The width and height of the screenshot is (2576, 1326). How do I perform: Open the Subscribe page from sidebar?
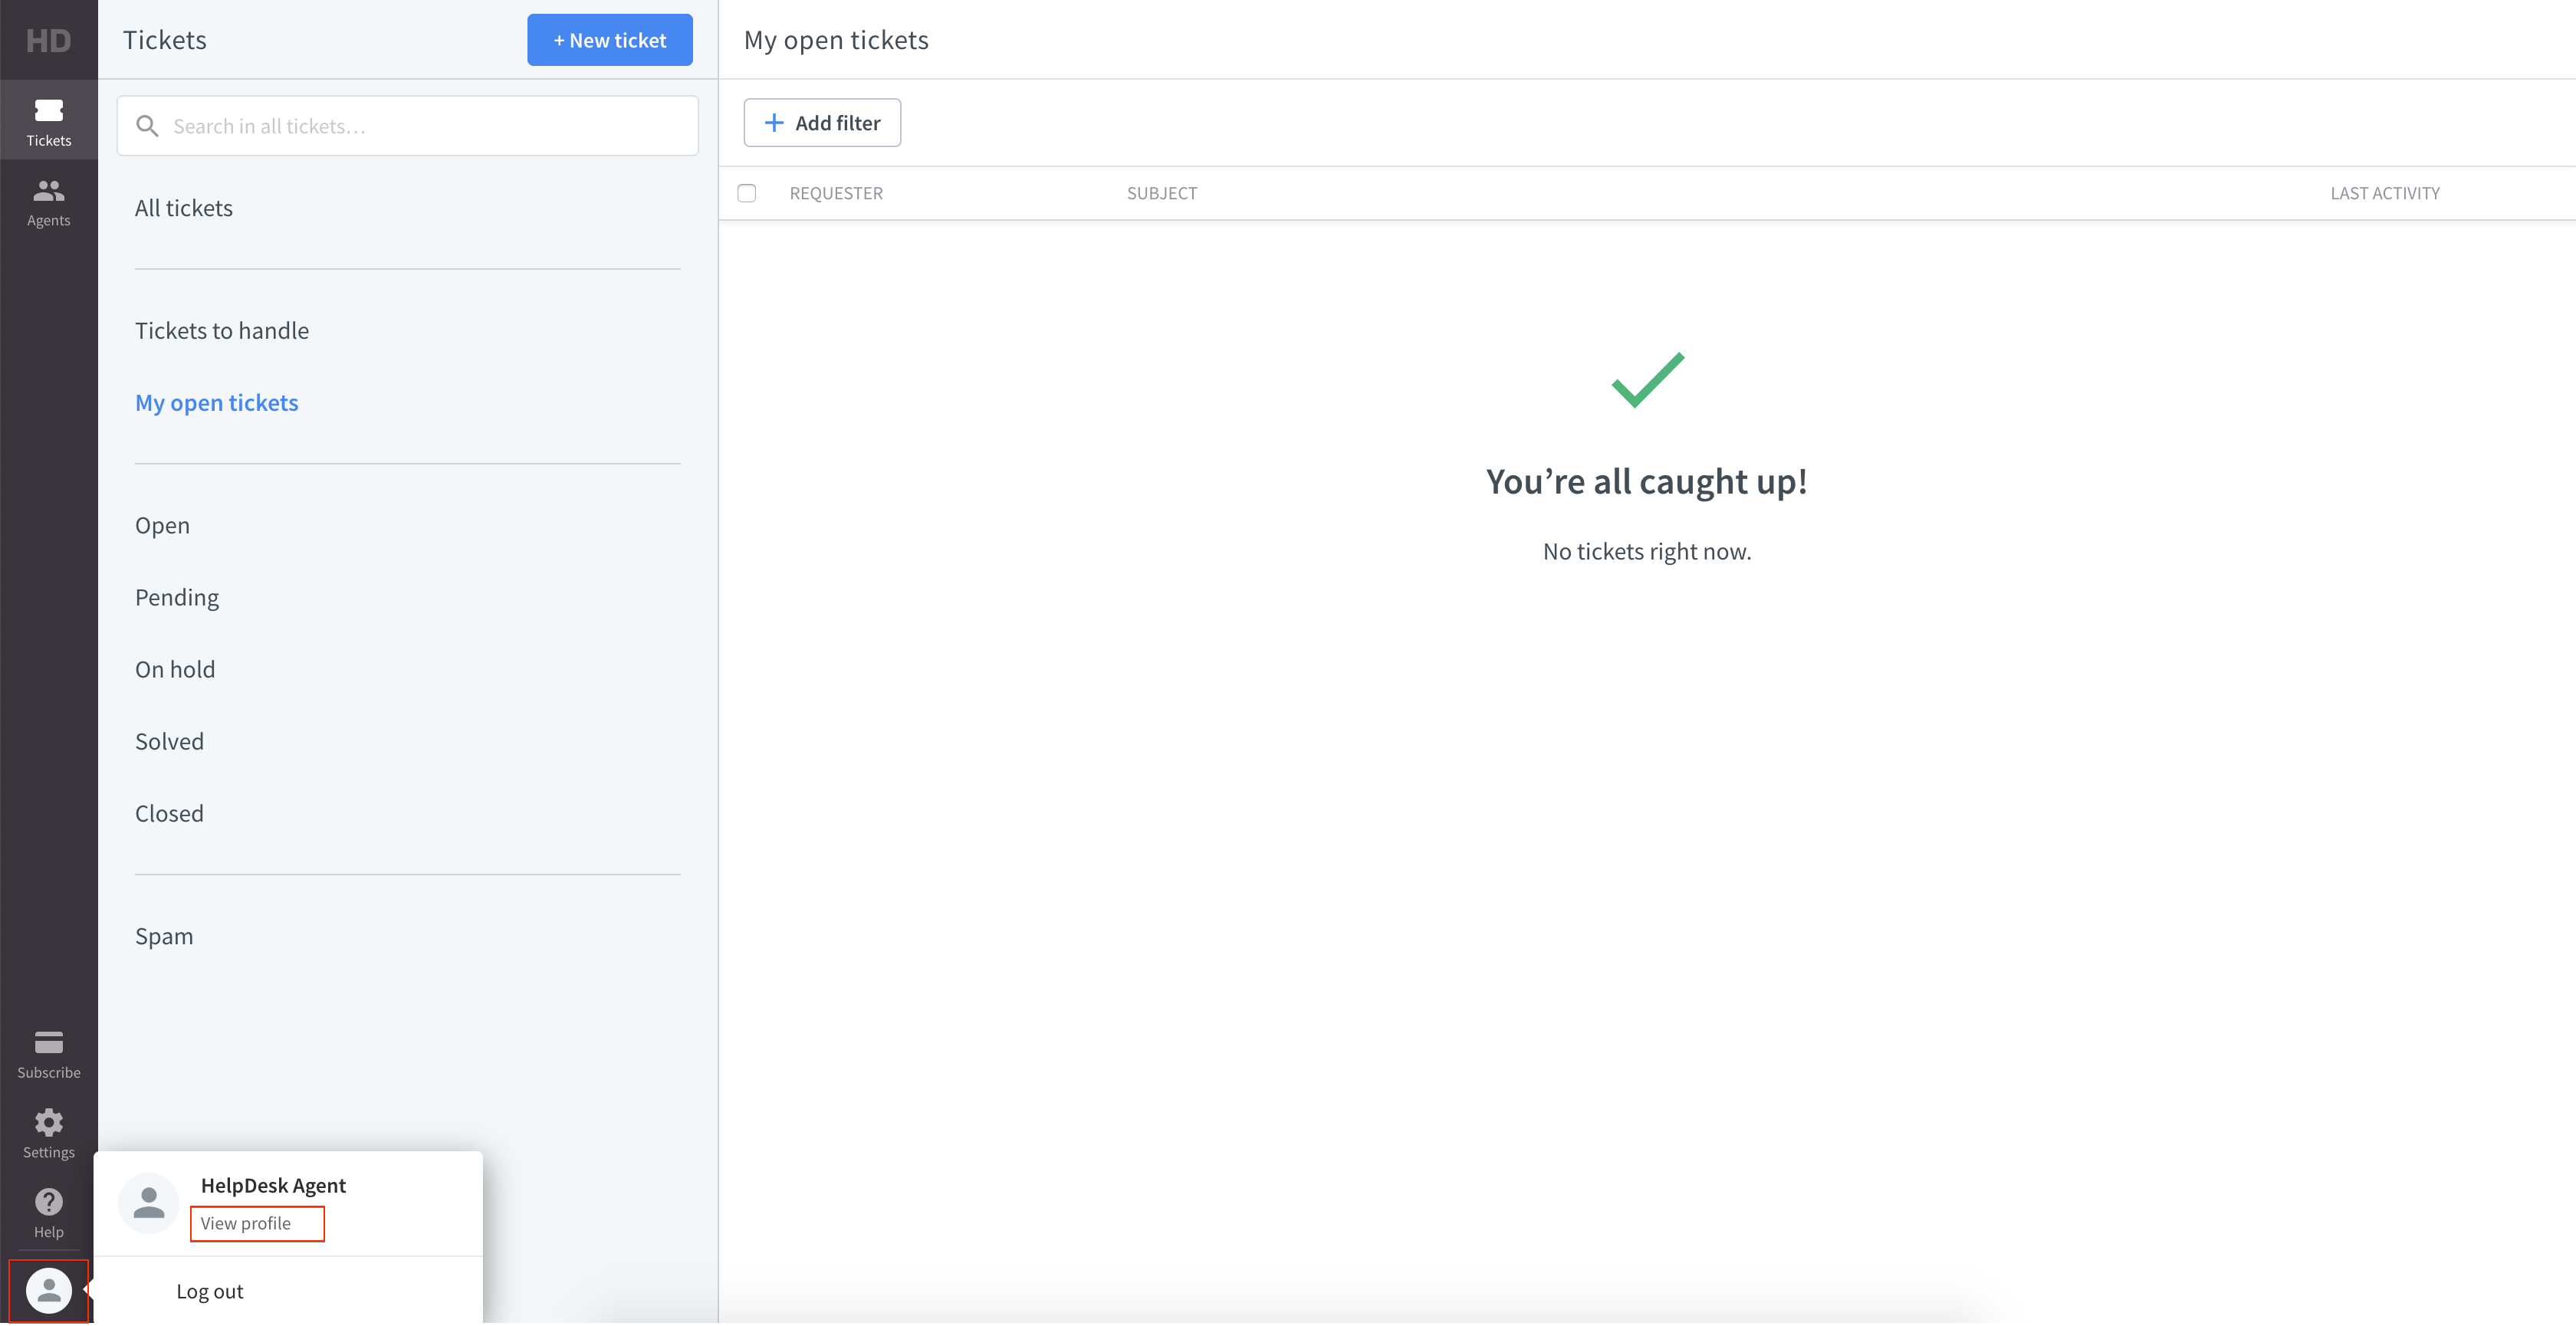pos(48,1055)
